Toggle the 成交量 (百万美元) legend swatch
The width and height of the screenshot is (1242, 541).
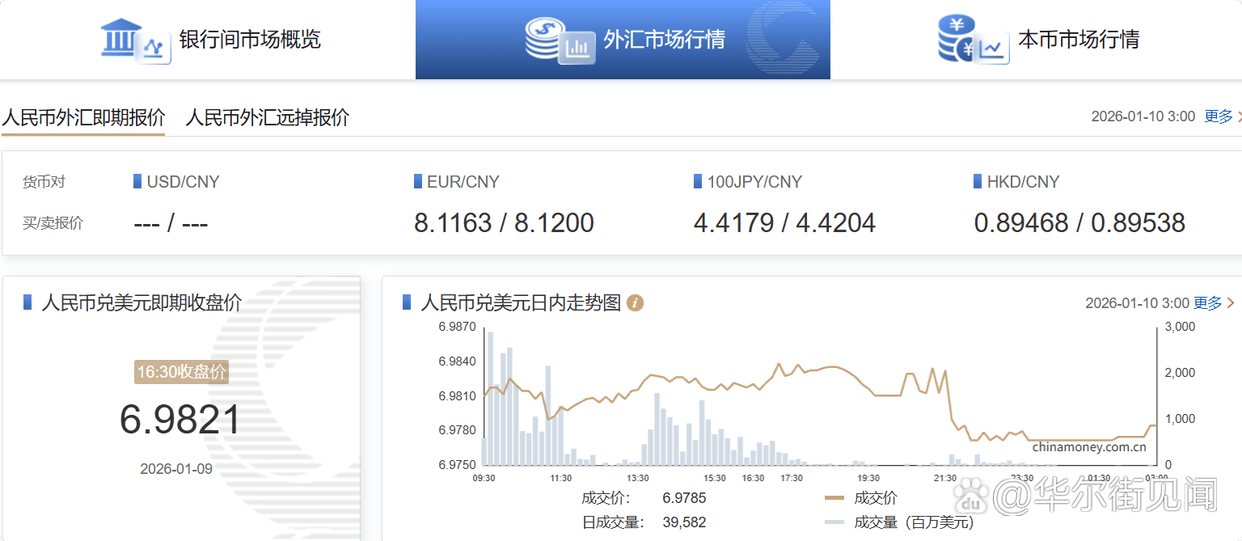(835, 522)
